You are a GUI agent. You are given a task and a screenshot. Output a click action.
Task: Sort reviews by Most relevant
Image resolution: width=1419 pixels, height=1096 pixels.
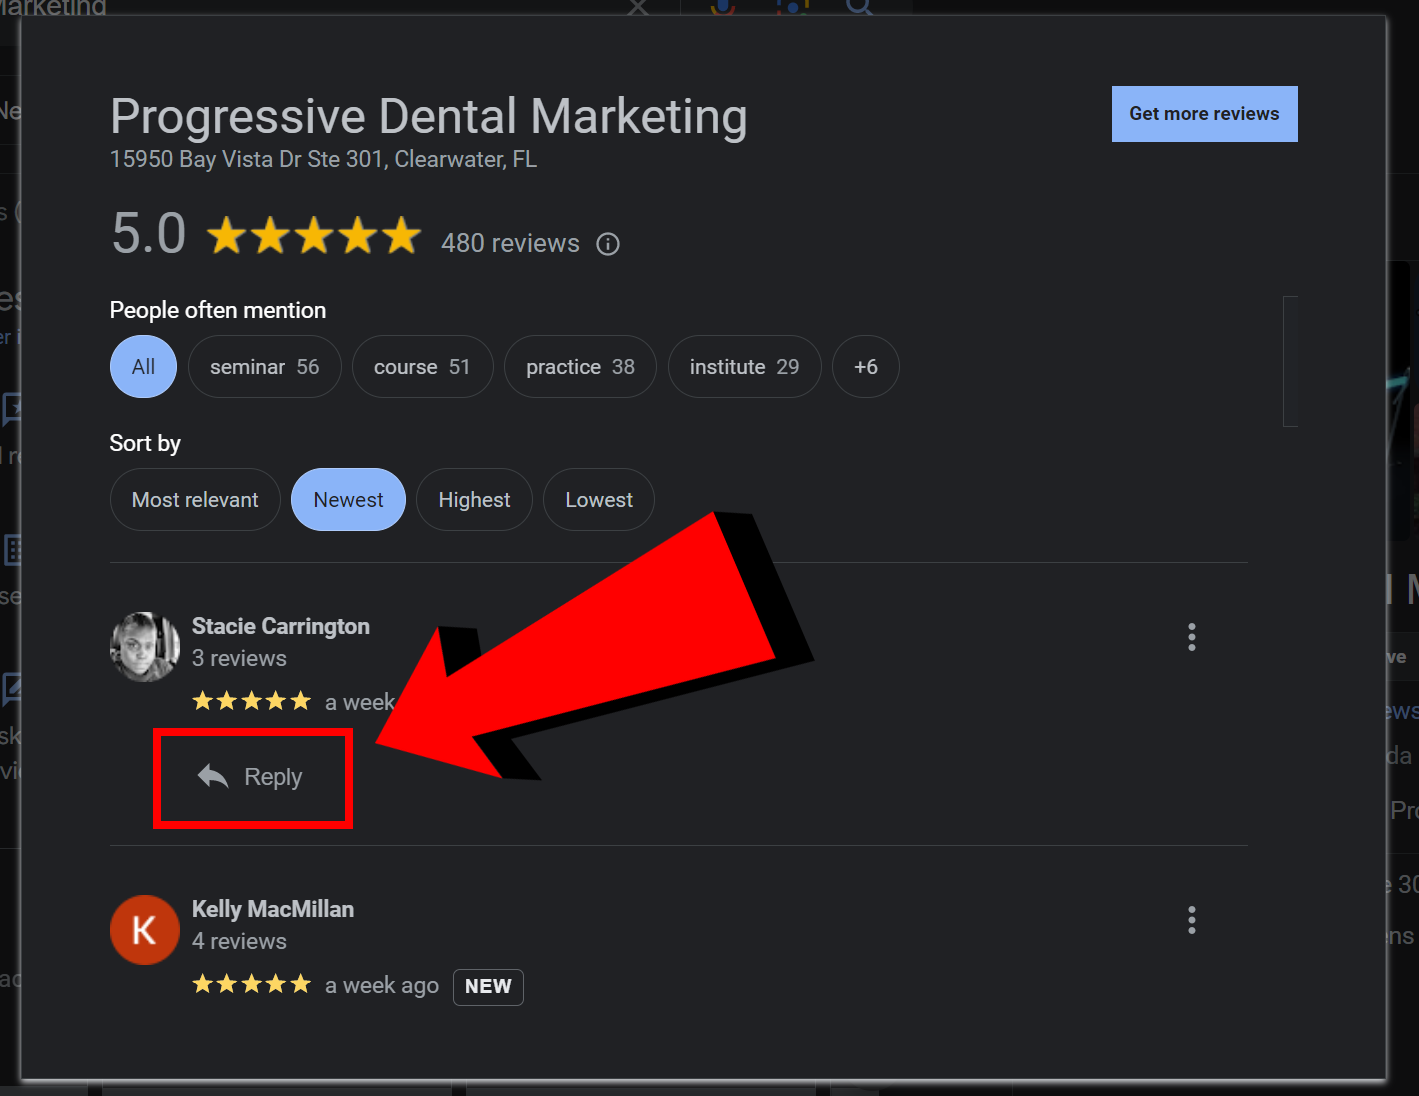[195, 500]
